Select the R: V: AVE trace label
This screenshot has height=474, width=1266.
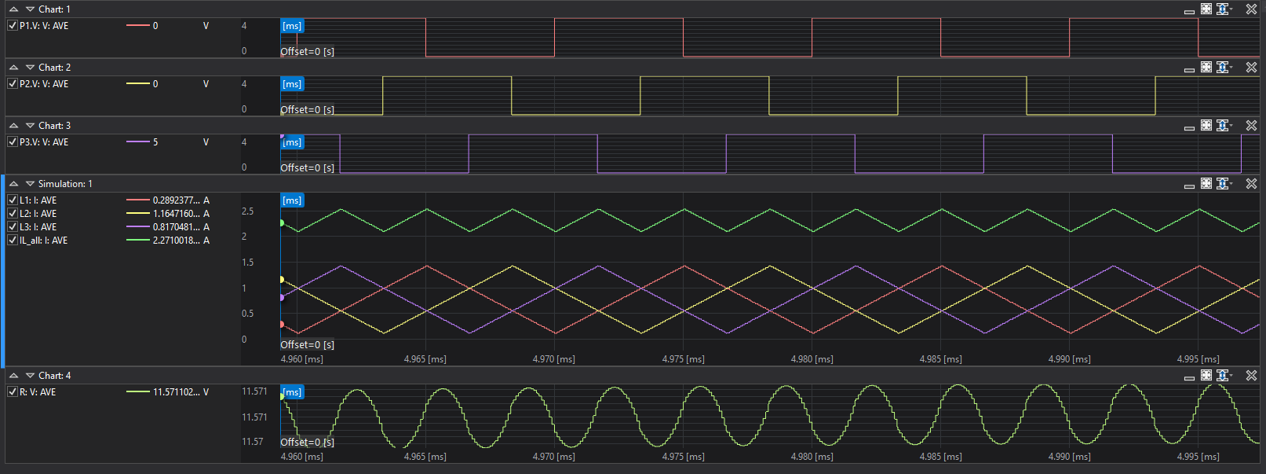pos(38,392)
